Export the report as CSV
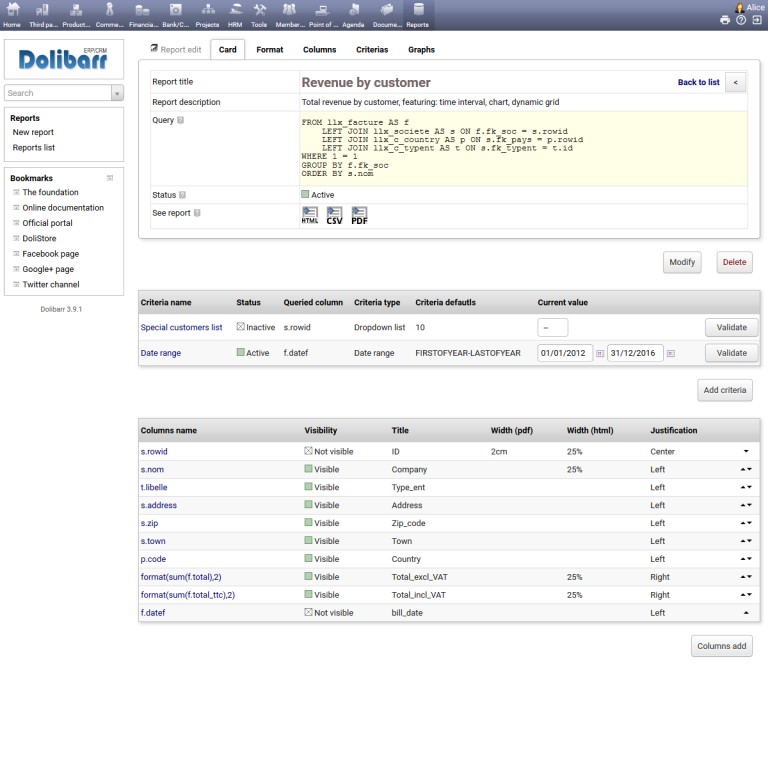768x768 pixels. pos(334,214)
